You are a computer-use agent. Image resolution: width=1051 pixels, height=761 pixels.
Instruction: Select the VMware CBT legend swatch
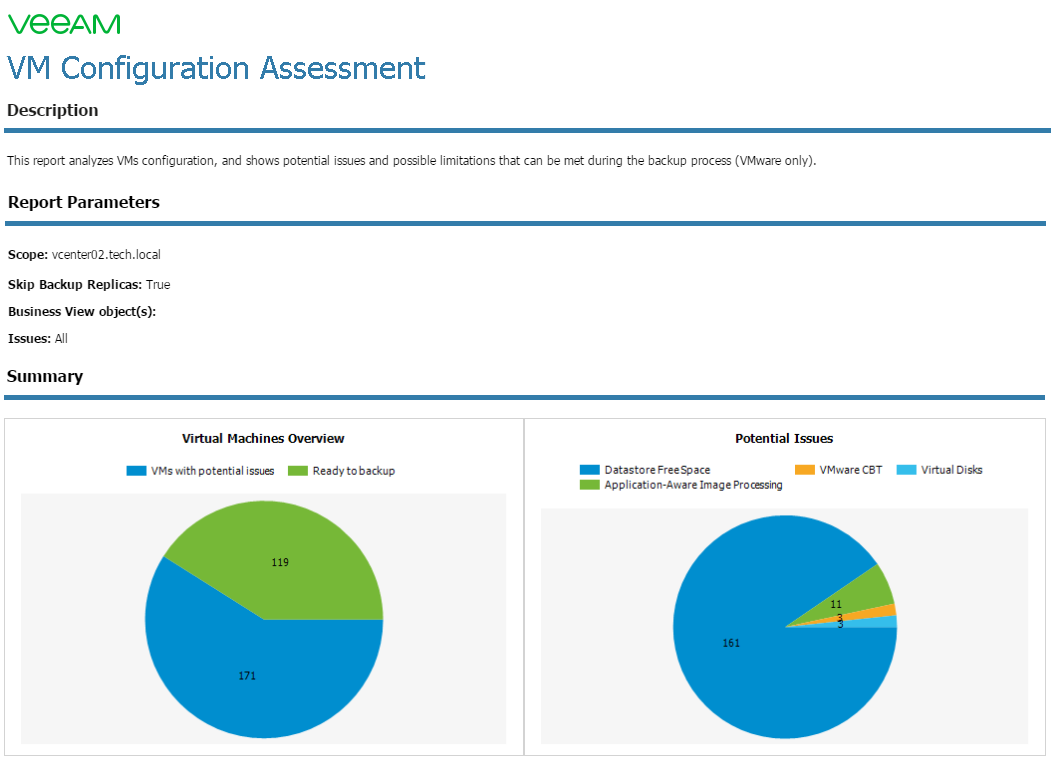804,469
